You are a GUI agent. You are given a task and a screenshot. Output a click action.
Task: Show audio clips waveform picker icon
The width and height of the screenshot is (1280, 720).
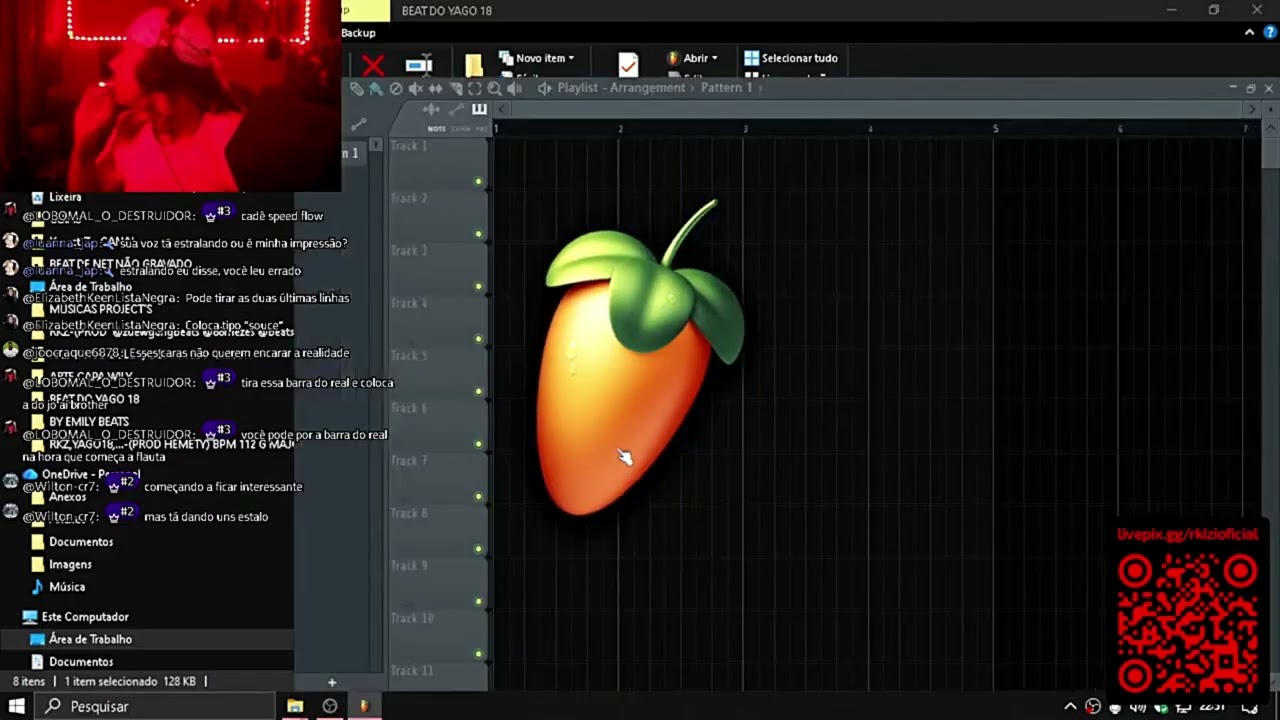coord(431,109)
